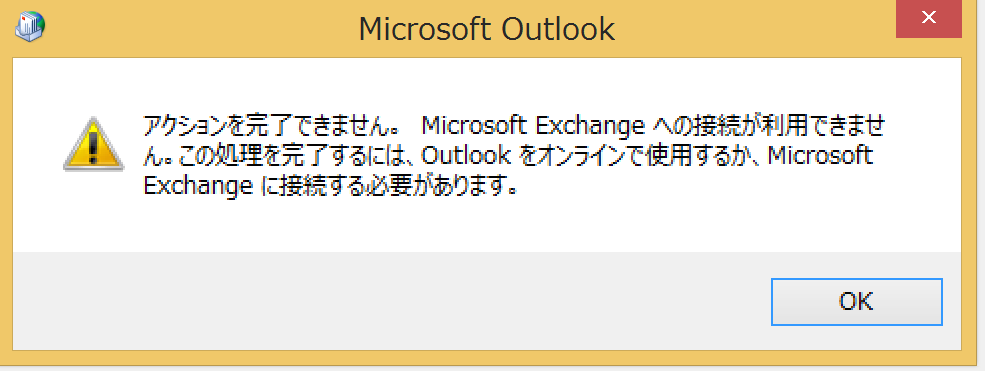The image size is (985, 371).
Task: Click the second message line beginning "ん。この処理を"
Action: click(x=508, y=154)
